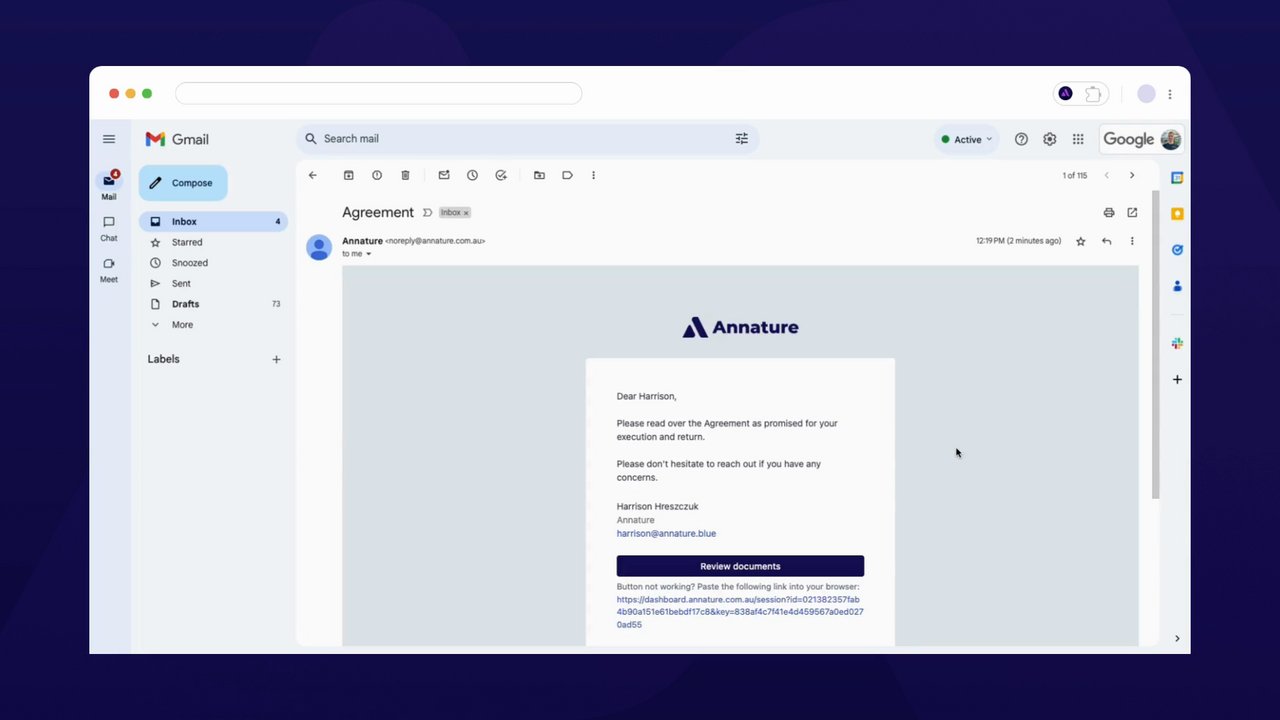Create a new label with plus icon
This screenshot has height=720, width=1280.
[277, 359]
